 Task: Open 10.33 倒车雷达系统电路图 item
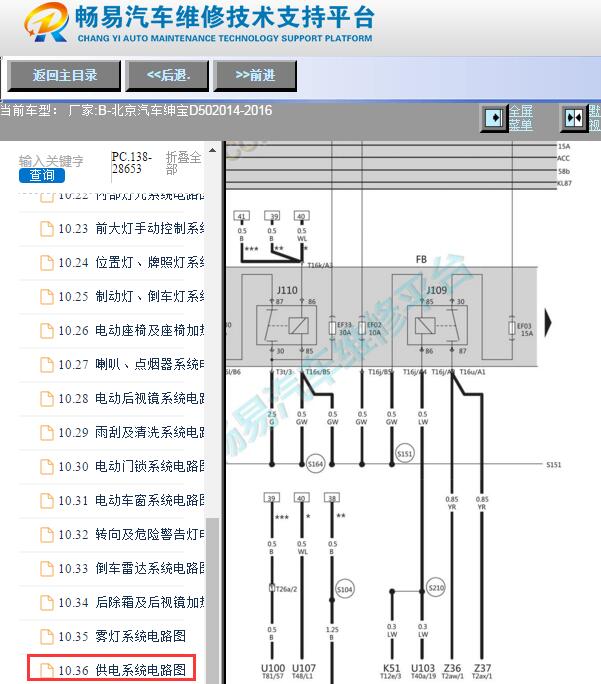coord(131,568)
